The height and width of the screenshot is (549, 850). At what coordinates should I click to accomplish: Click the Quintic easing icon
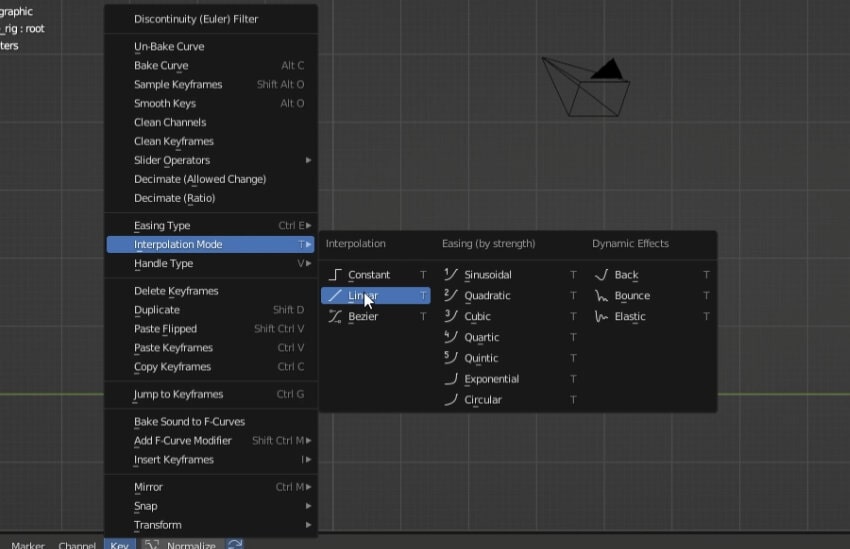pos(450,358)
